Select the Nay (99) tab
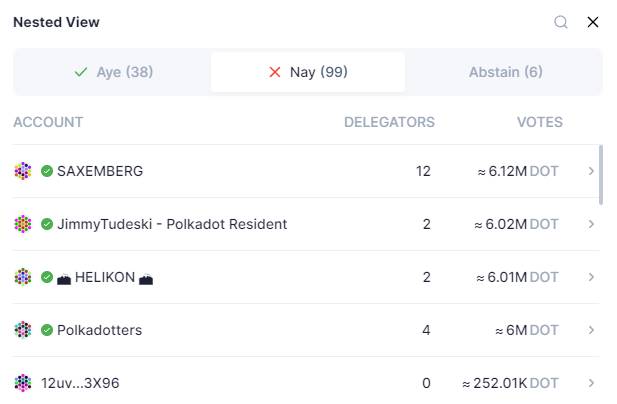The height and width of the screenshot is (404, 617). pyautogui.click(x=308, y=72)
